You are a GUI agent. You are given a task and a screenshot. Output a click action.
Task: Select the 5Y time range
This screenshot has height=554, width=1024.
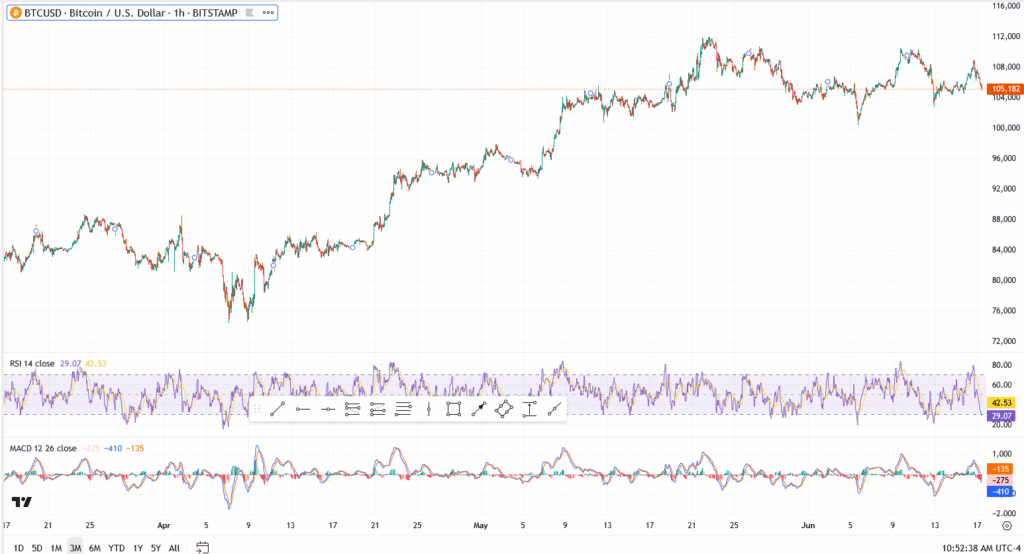pos(155,548)
